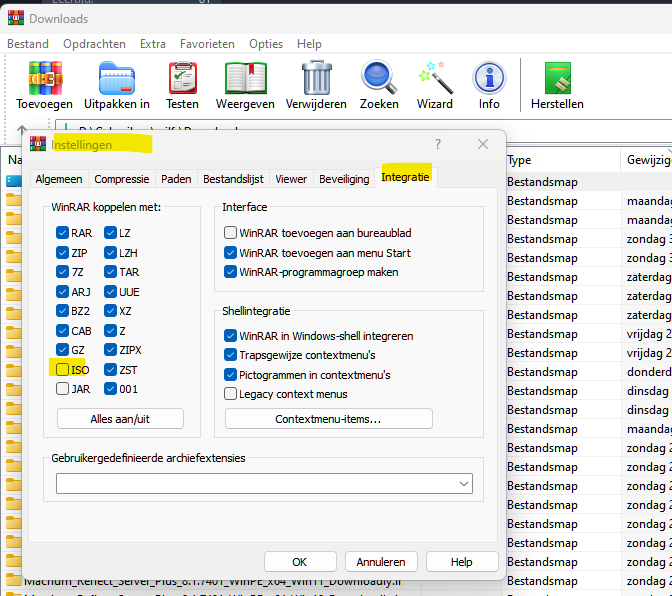The width and height of the screenshot is (672, 596).
Task: Tick the JAR association checkbox
Action: (x=63, y=389)
